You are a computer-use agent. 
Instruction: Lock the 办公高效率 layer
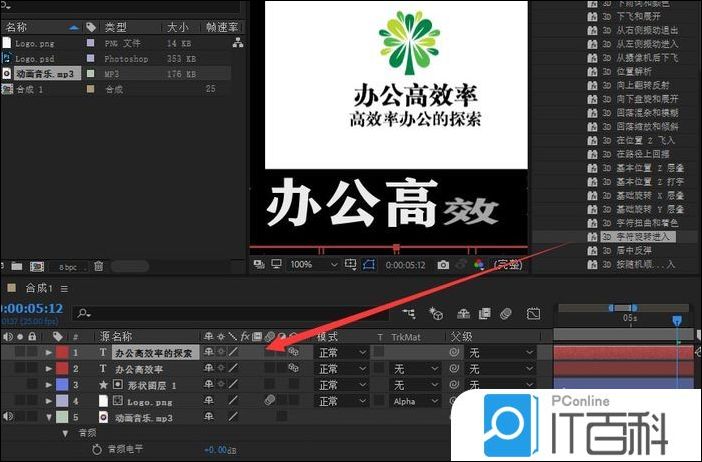pos(32,368)
